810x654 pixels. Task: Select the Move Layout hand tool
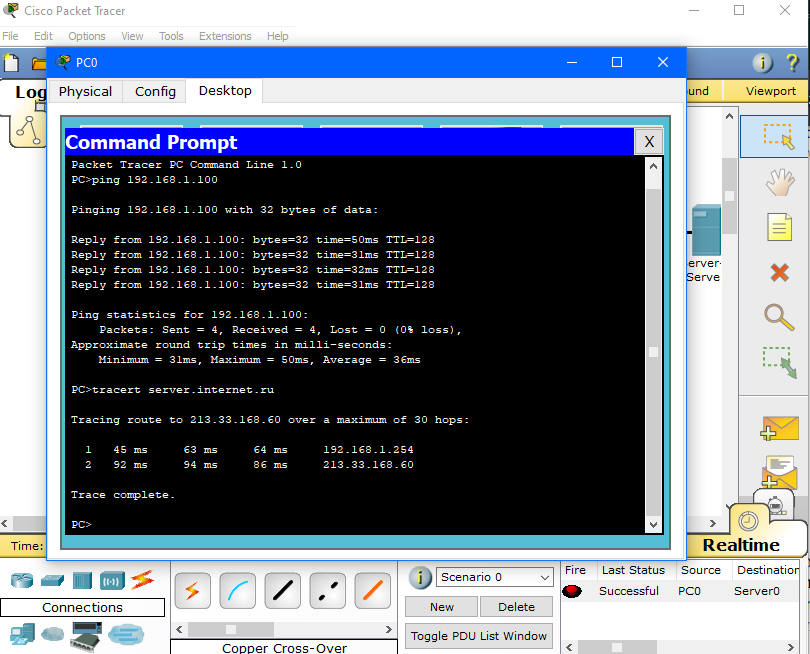point(780,182)
